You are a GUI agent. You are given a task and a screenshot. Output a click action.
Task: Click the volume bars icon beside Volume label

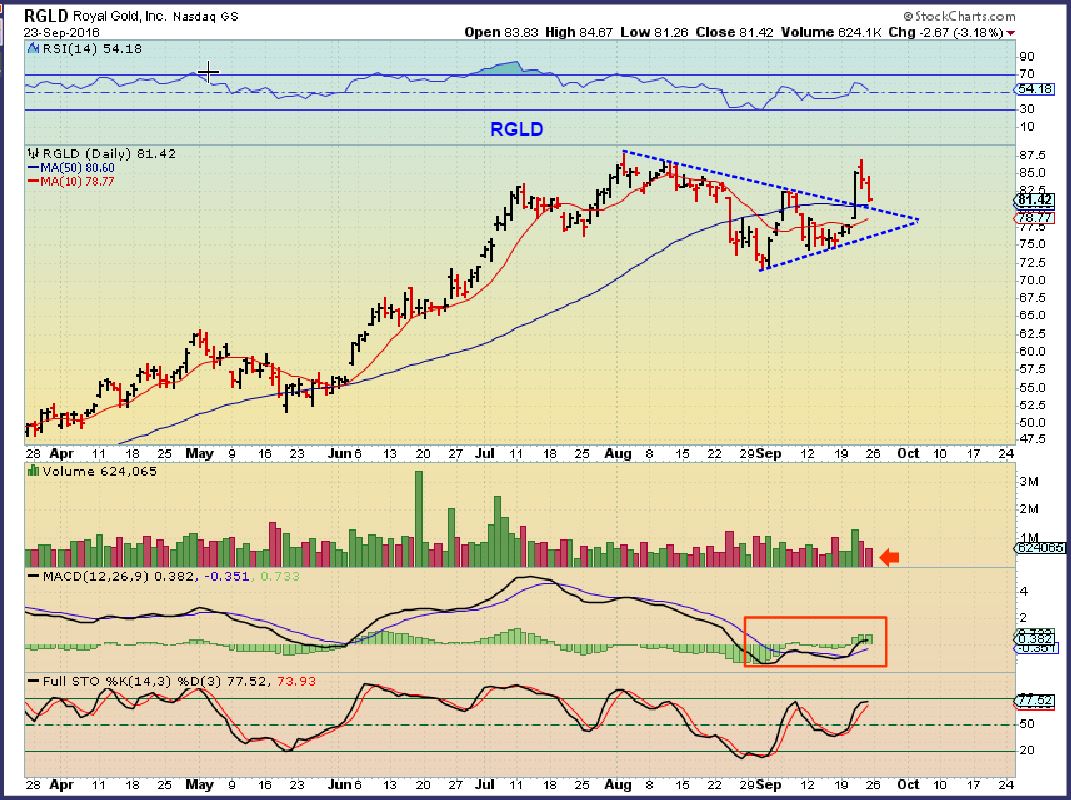(x=33, y=471)
